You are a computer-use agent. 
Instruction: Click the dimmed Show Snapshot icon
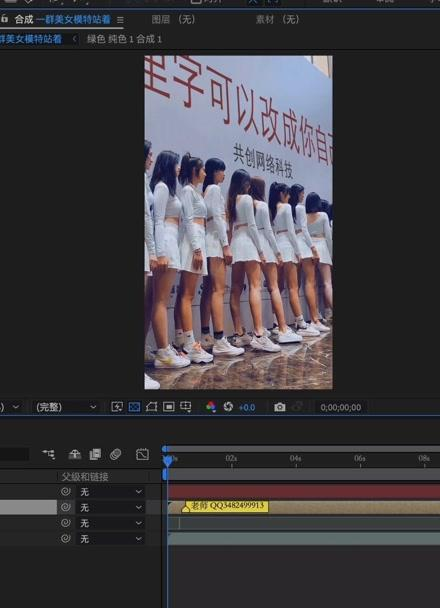point(297,407)
